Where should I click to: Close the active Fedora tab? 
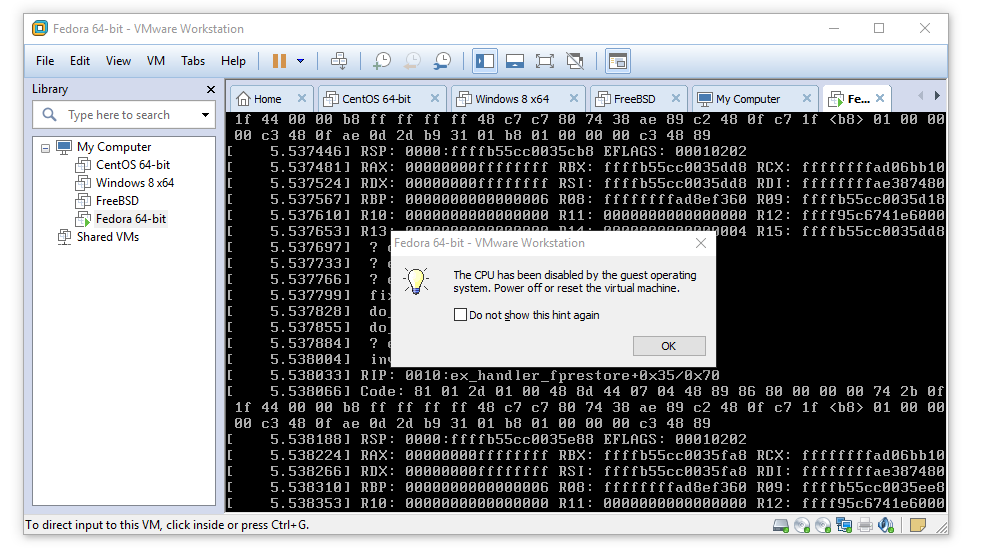click(x=880, y=98)
